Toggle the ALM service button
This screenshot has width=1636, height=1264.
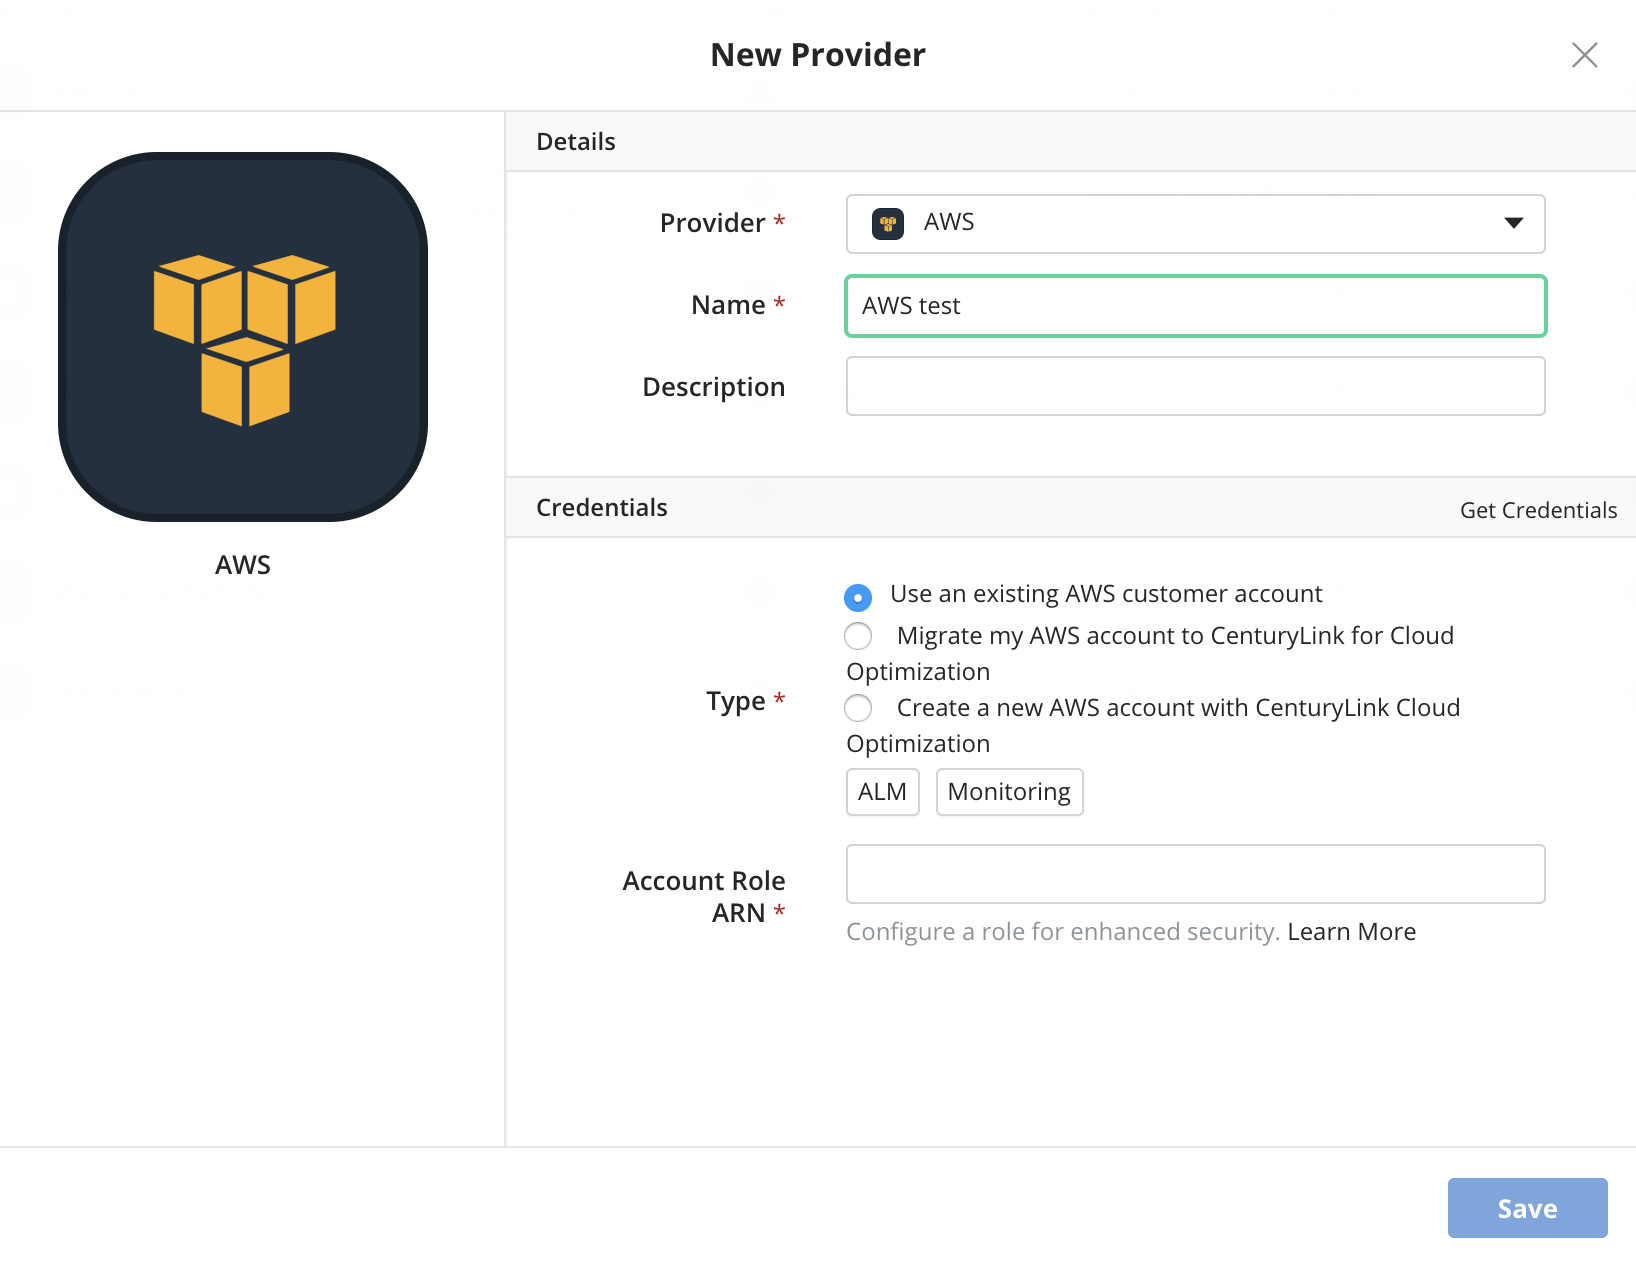click(882, 792)
